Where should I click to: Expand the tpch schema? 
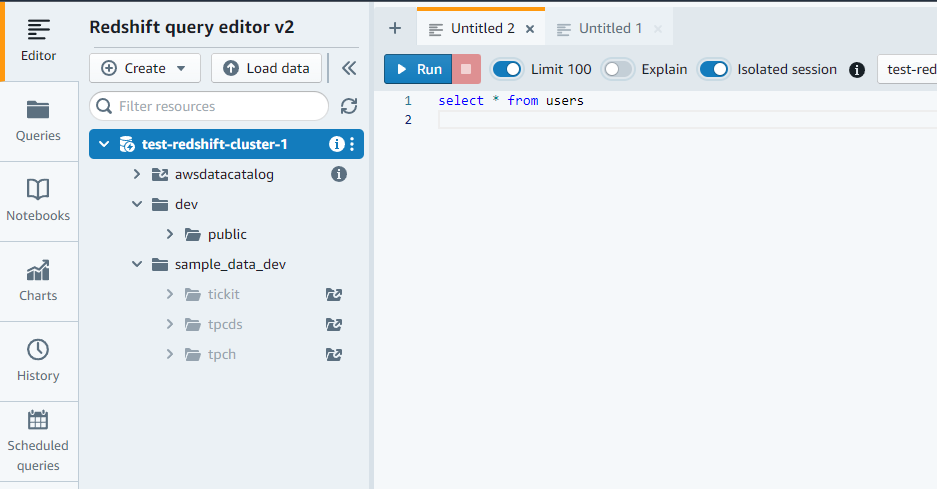point(170,354)
